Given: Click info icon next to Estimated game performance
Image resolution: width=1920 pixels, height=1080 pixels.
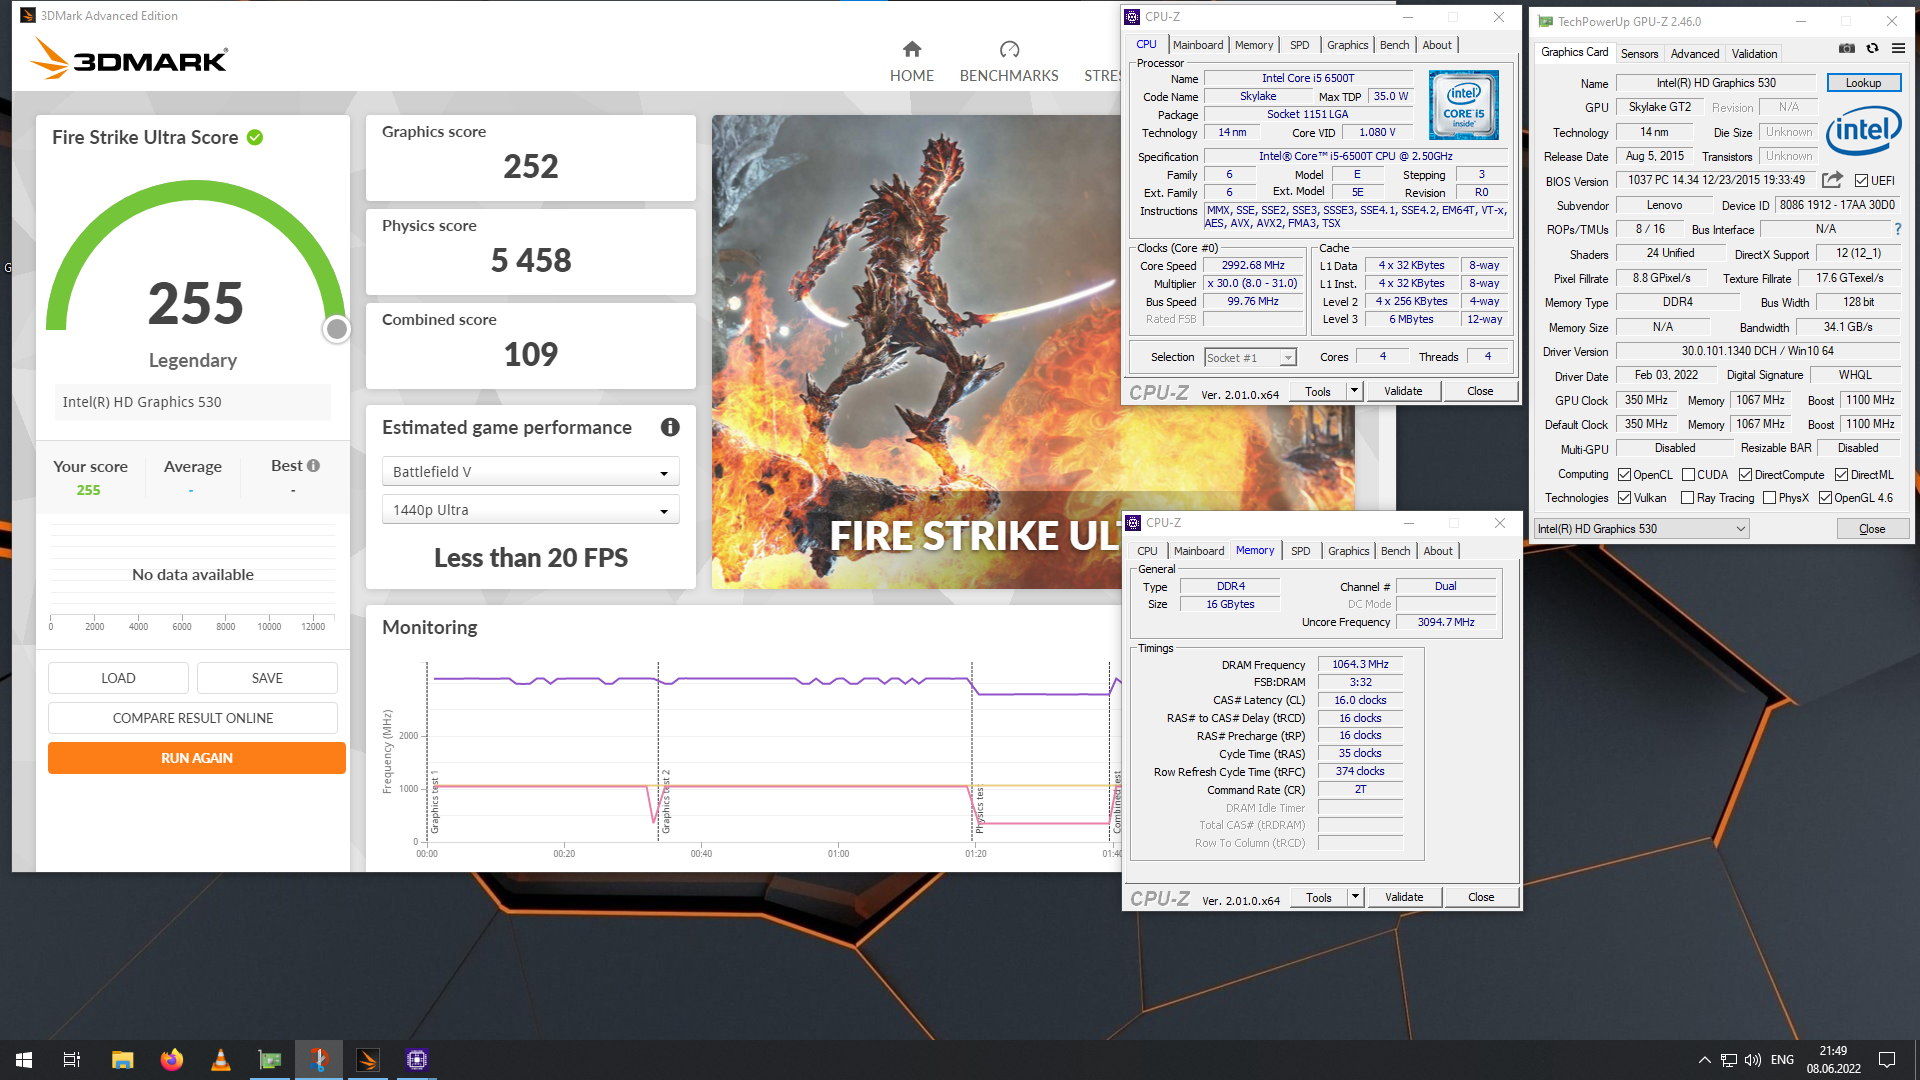Looking at the screenshot, I should (670, 427).
